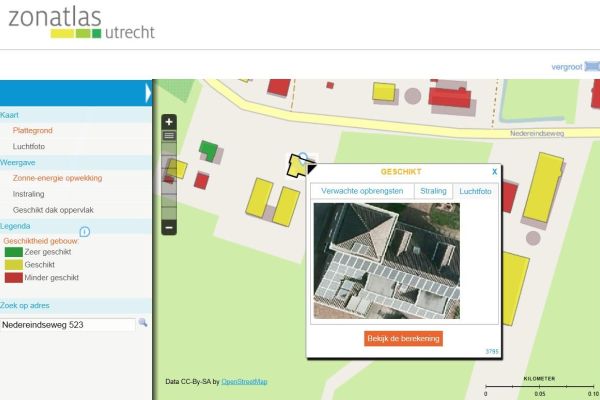Click the zoom out minus button
Viewport: 600px width, 400px height.
(169, 227)
